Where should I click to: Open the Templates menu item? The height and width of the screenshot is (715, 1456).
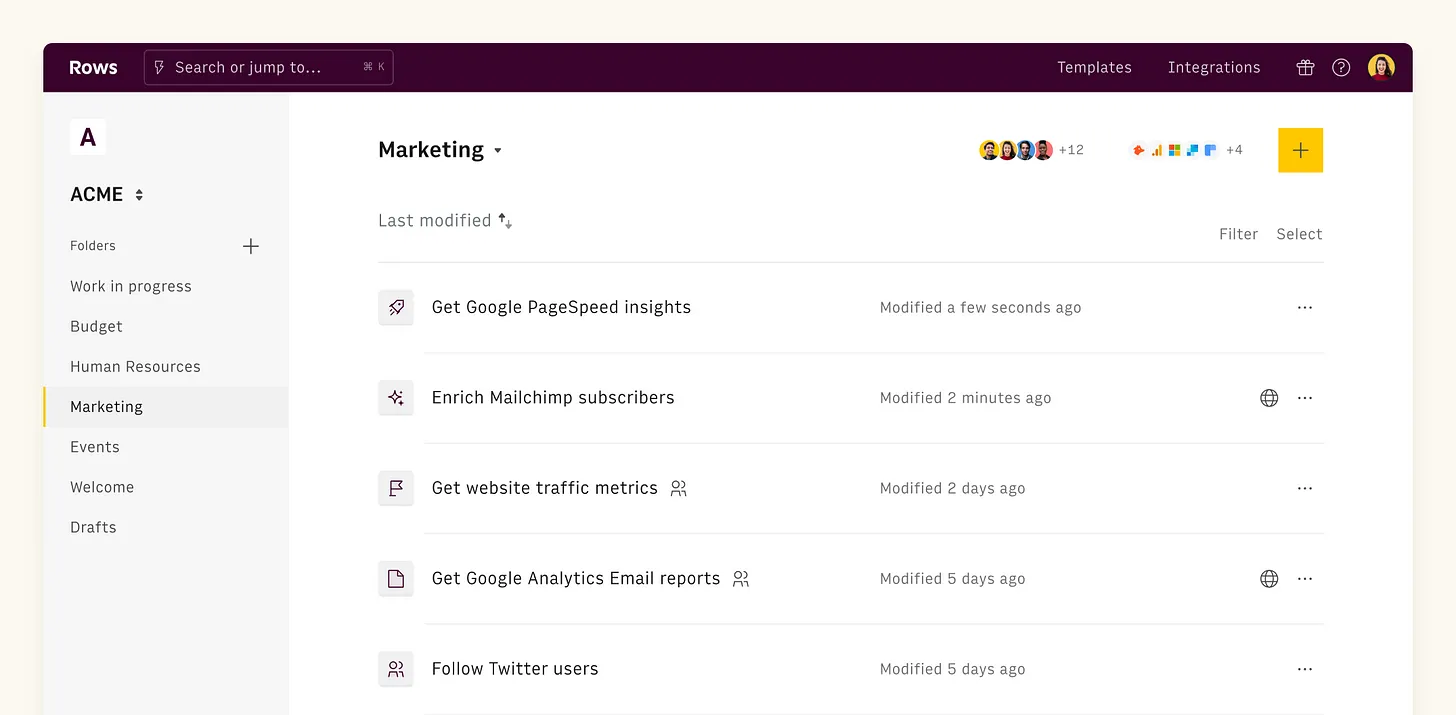[1094, 68]
